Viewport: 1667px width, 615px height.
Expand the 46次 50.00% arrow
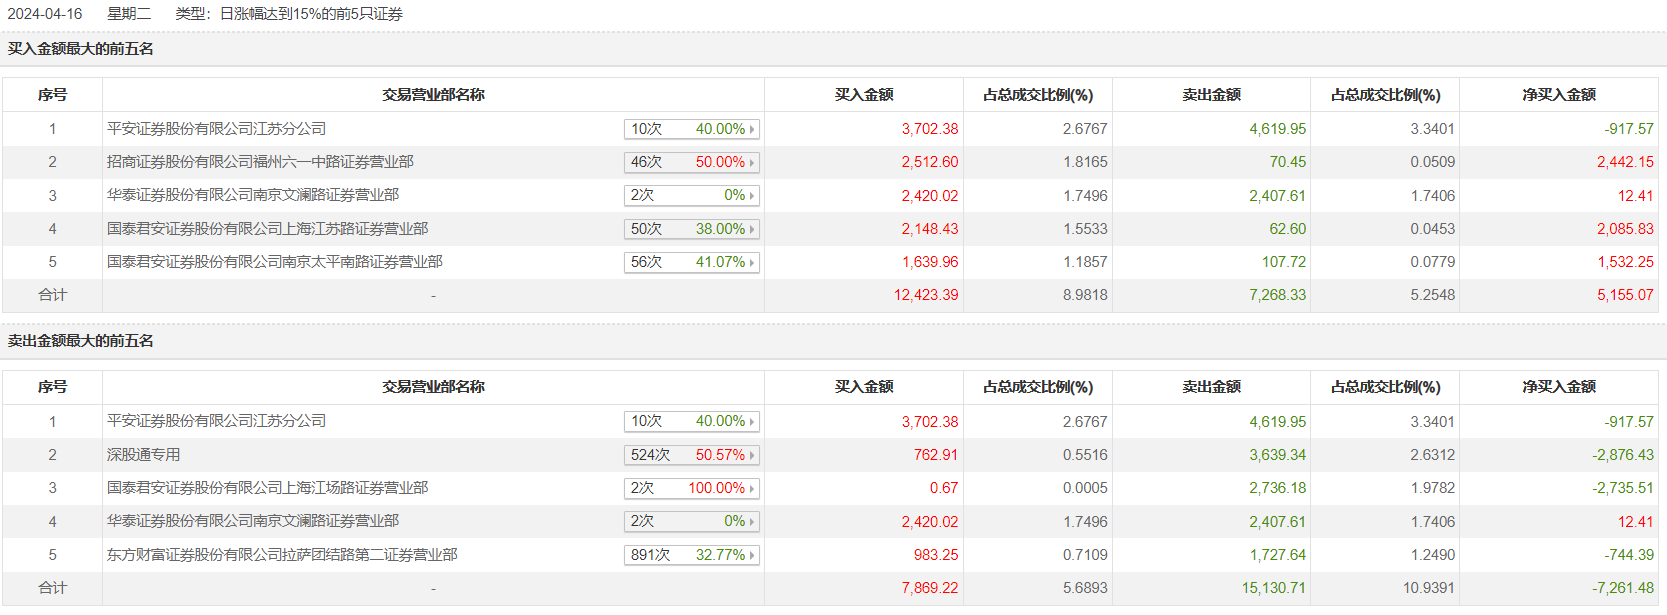point(752,163)
